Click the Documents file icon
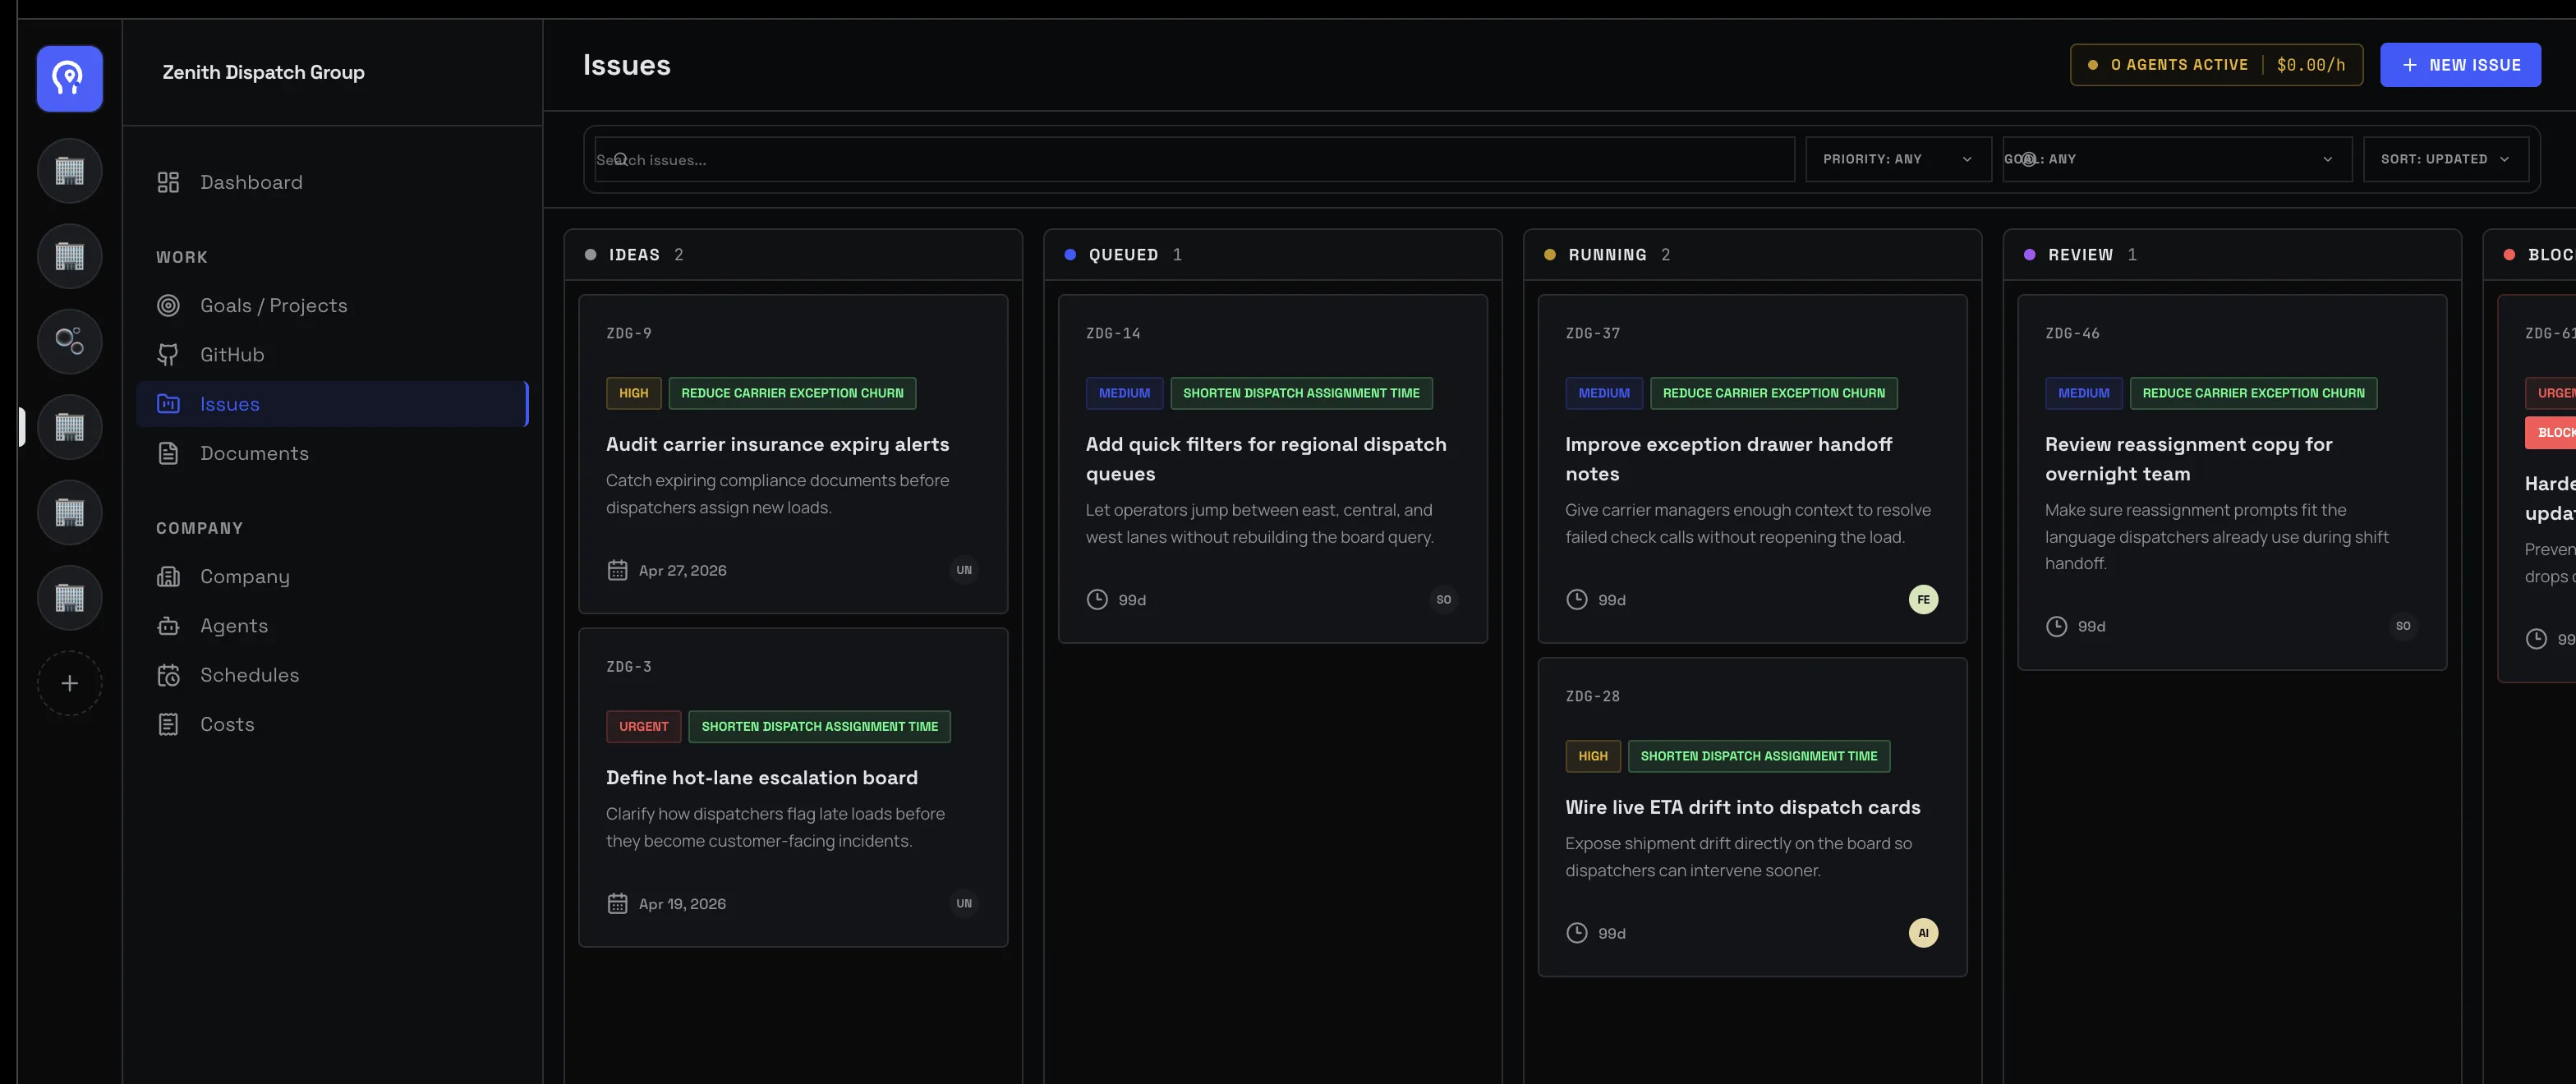The height and width of the screenshot is (1084, 2576). [168, 453]
